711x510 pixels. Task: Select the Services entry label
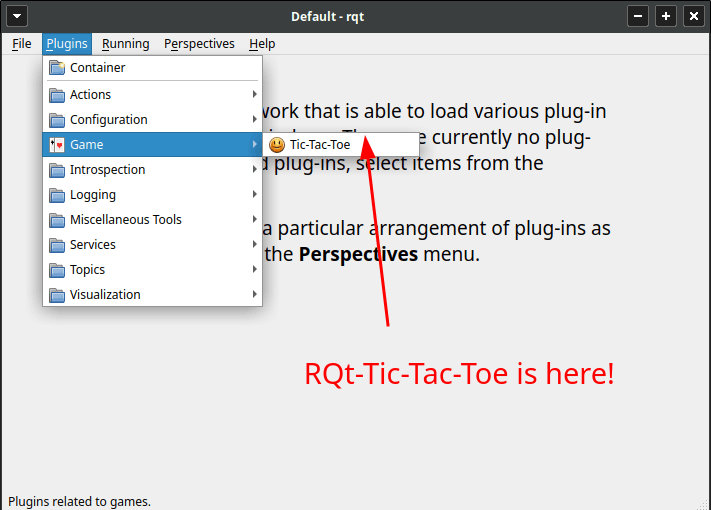click(x=93, y=245)
